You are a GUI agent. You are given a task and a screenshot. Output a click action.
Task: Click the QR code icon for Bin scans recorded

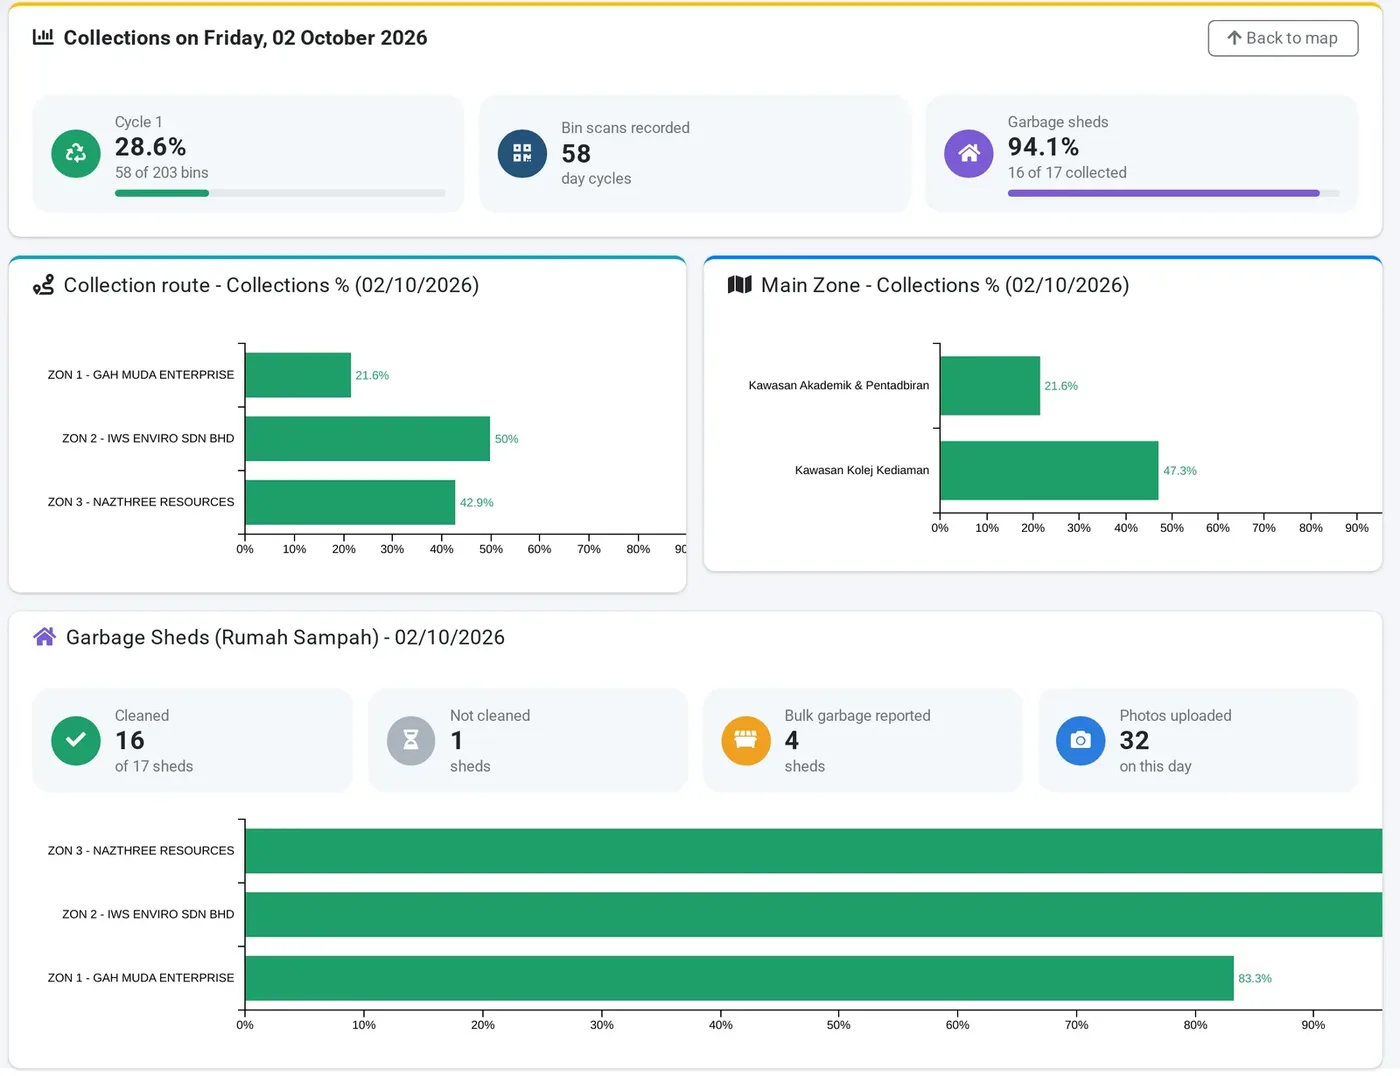(x=522, y=153)
